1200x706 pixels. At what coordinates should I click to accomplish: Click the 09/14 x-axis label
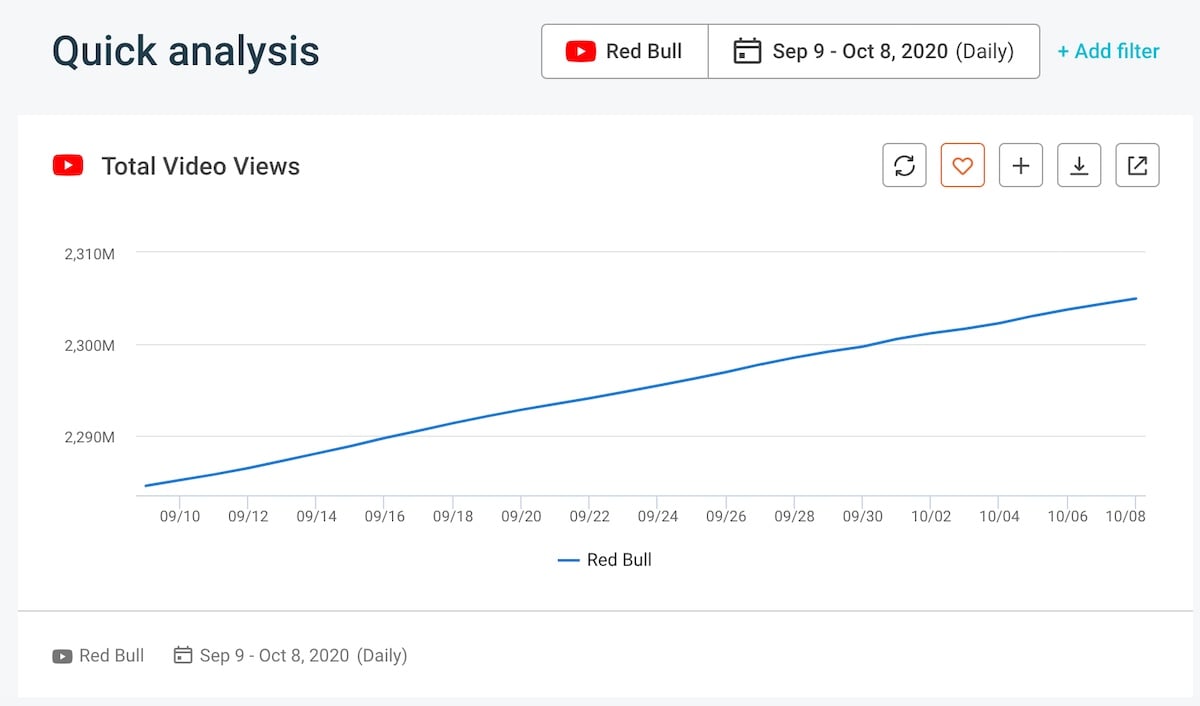coord(316,516)
